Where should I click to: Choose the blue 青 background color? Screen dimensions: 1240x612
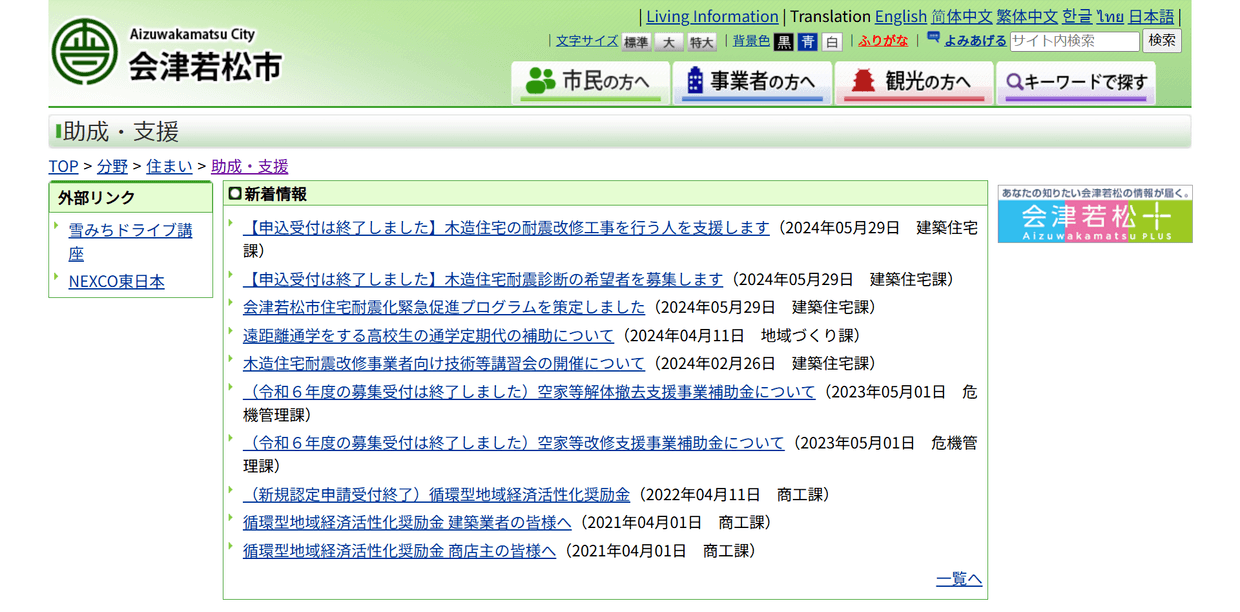pos(808,42)
